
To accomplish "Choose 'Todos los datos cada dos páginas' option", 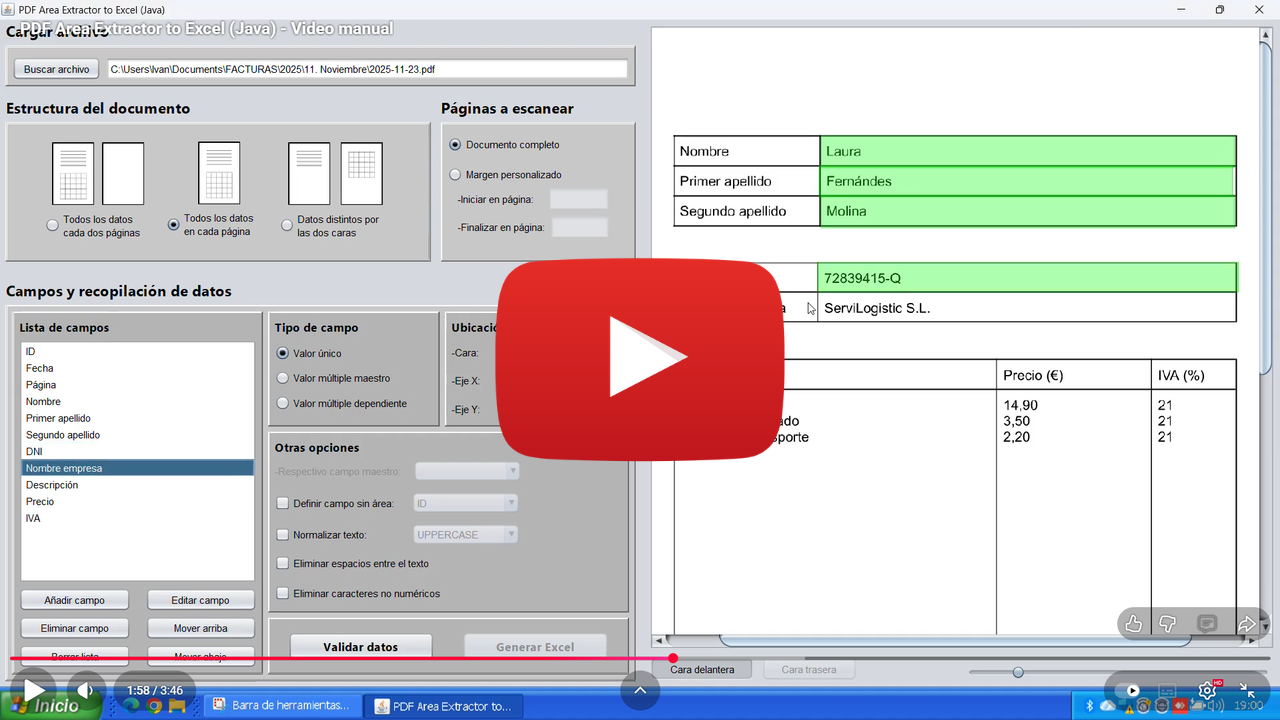I will 53,226.
